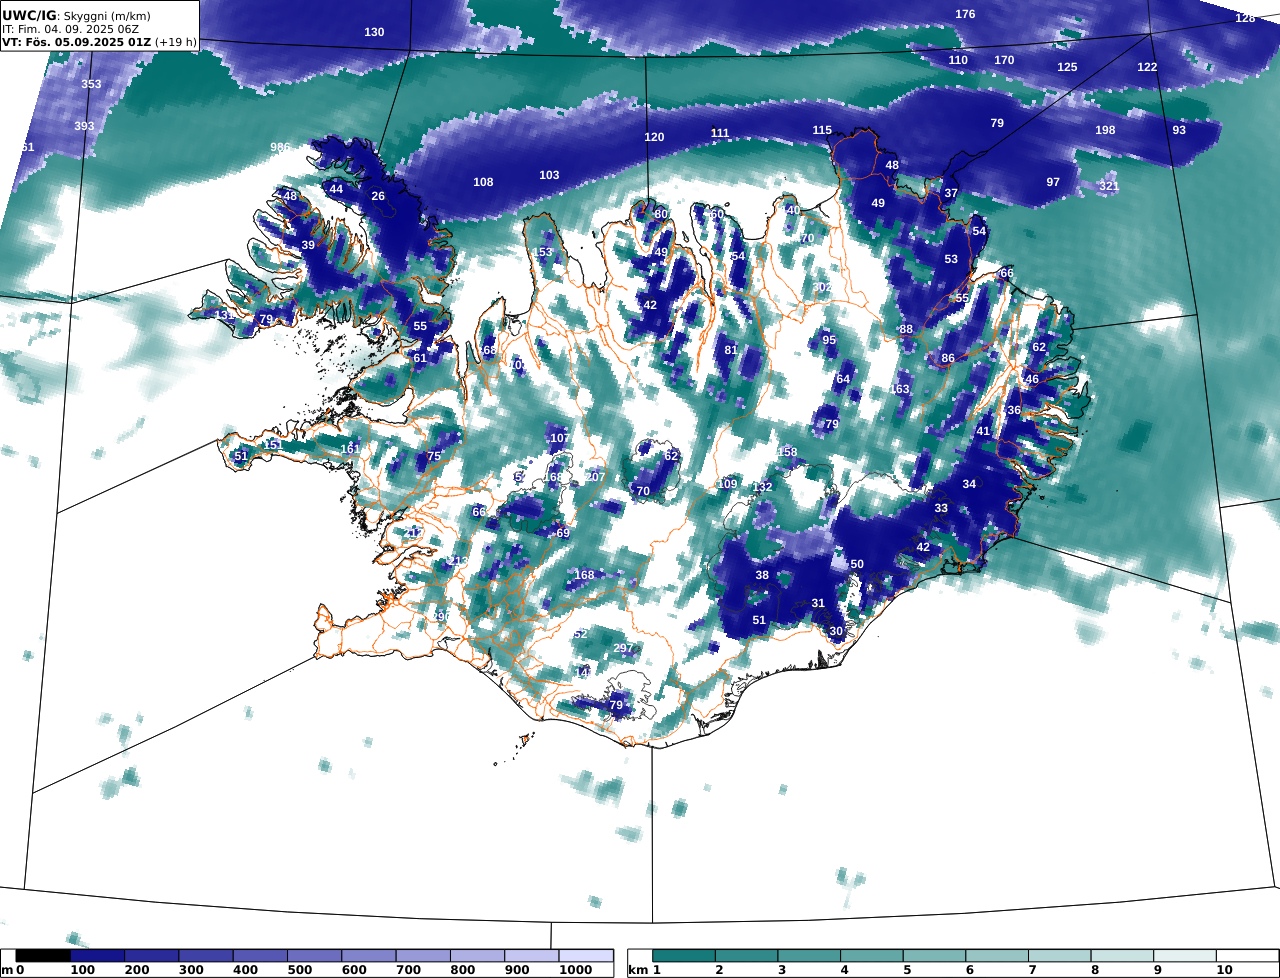Click the visibility value '109'

(728, 484)
